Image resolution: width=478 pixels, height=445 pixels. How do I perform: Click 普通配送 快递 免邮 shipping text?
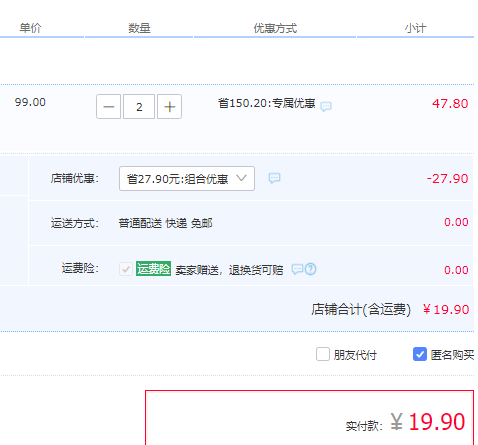165,223
